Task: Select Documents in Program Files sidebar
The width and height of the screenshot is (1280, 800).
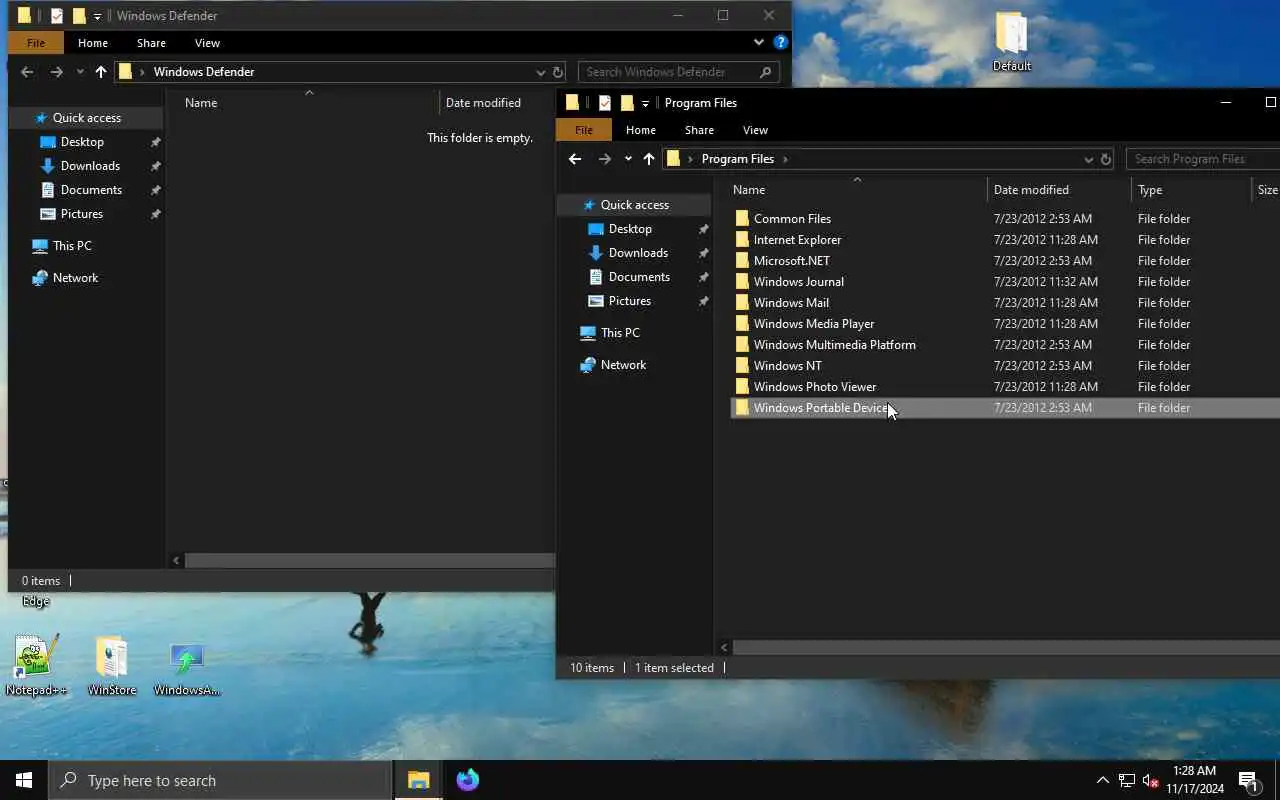Action: [639, 277]
